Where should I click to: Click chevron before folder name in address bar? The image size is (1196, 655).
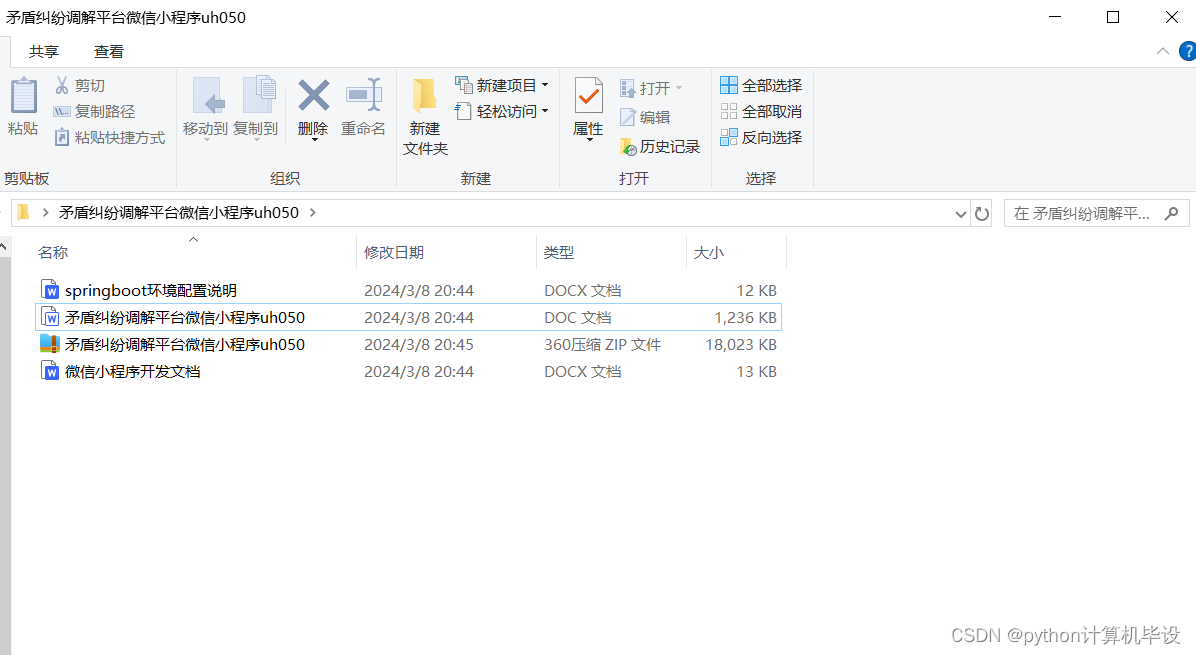46,213
